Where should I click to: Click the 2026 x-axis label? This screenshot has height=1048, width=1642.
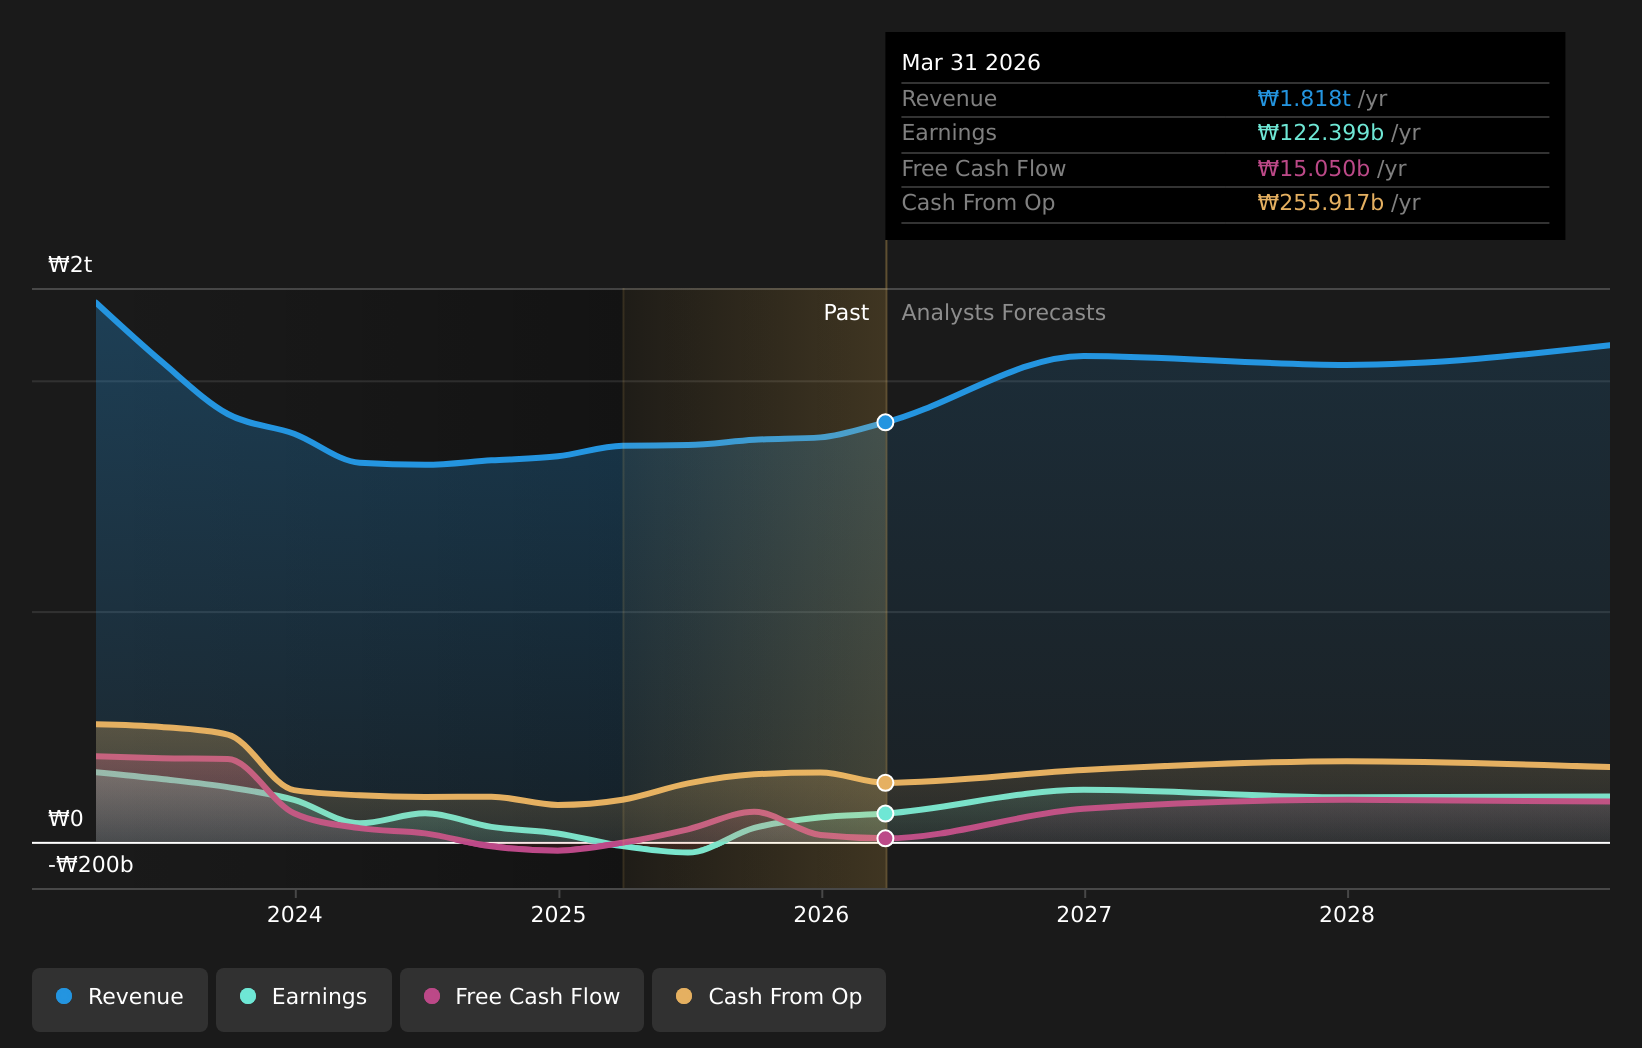tap(821, 914)
